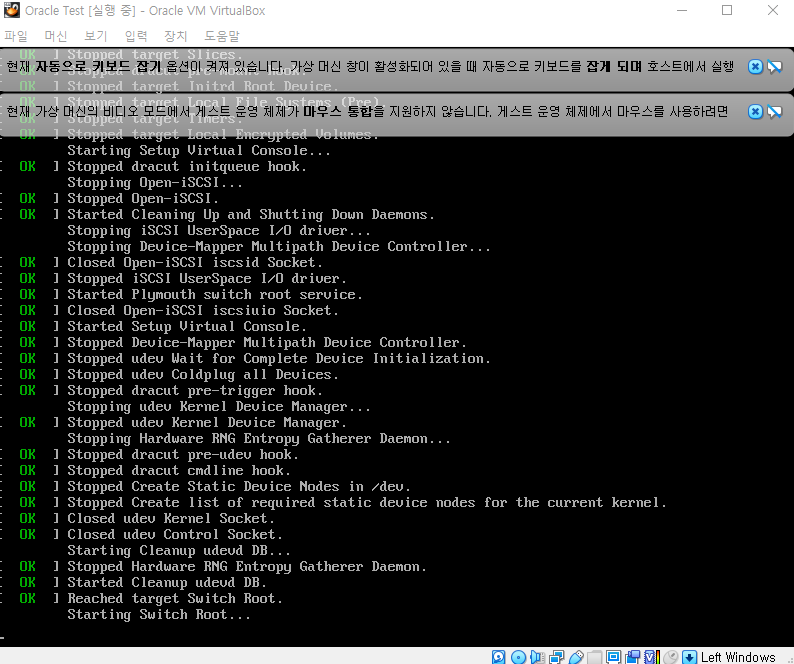The image size is (794, 664).
Task: Click 'Stopped udev Wait for Complete Device Initialization.'
Action: 279,359
